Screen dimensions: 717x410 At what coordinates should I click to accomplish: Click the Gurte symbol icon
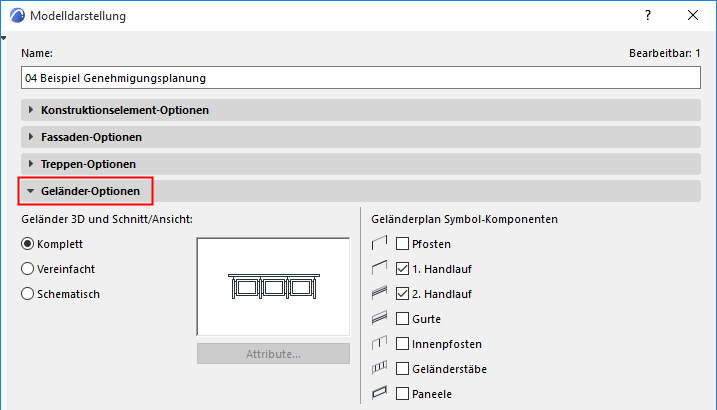pos(379,319)
